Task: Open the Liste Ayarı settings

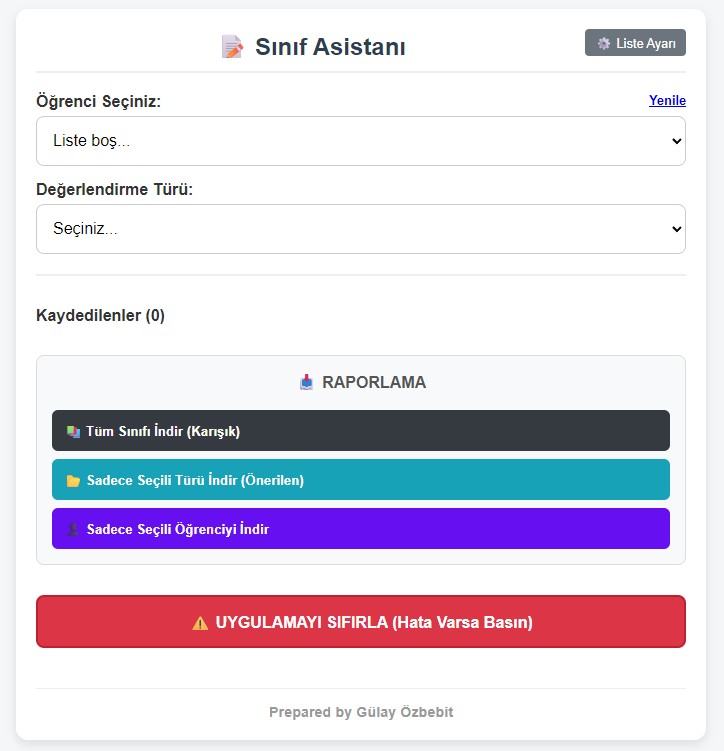Action: pos(635,43)
